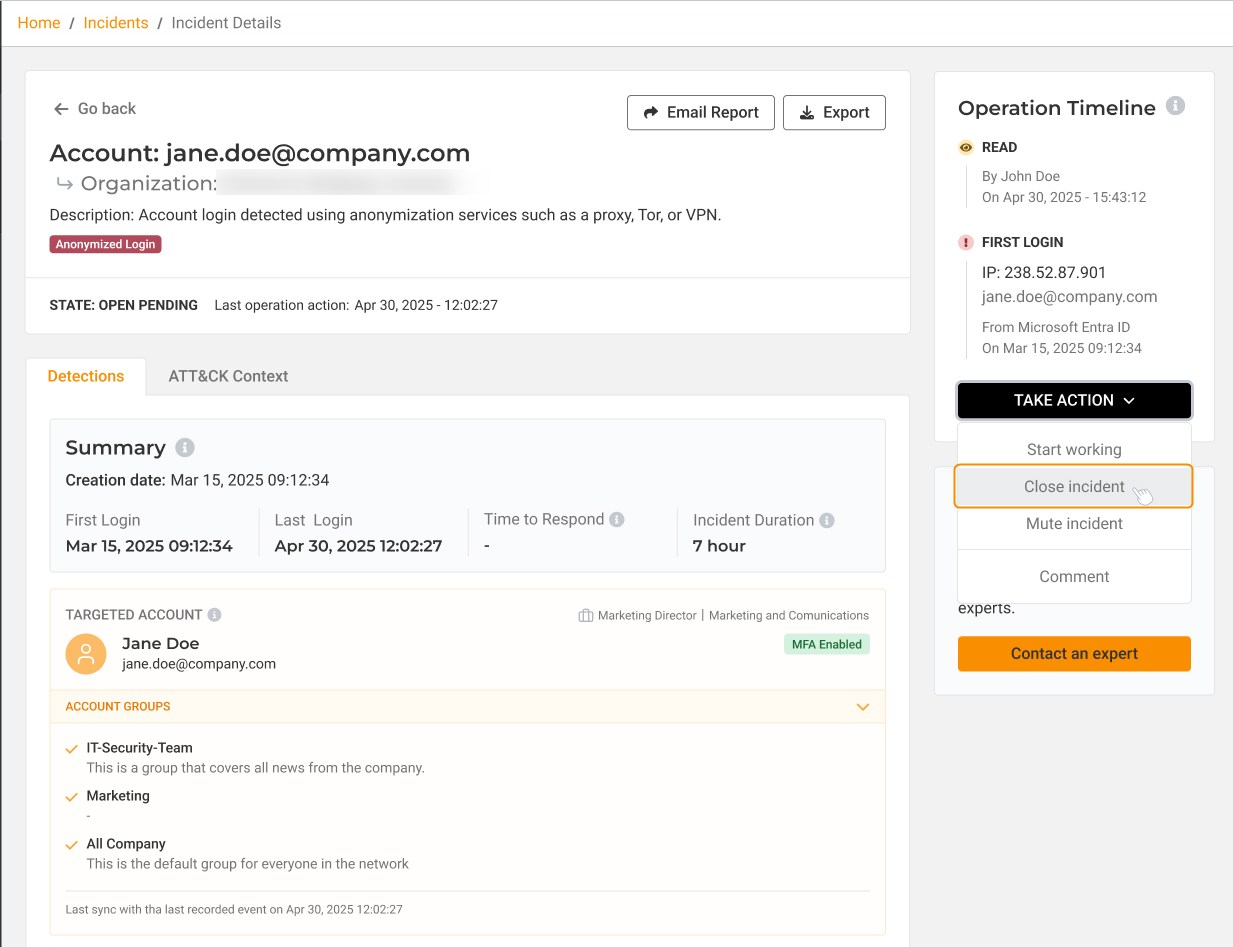Screen dimensions: 1233x947
Task: Collapse the ACCOUNT GROUPS section chevron
Action: click(863, 707)
